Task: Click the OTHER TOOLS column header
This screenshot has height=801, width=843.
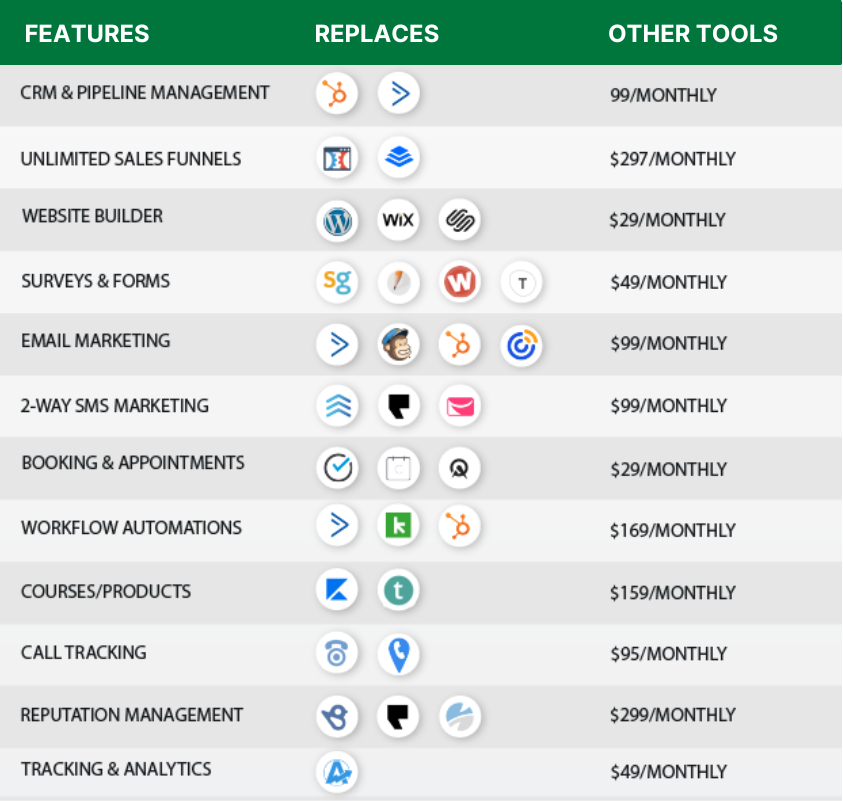Action: 693,33
